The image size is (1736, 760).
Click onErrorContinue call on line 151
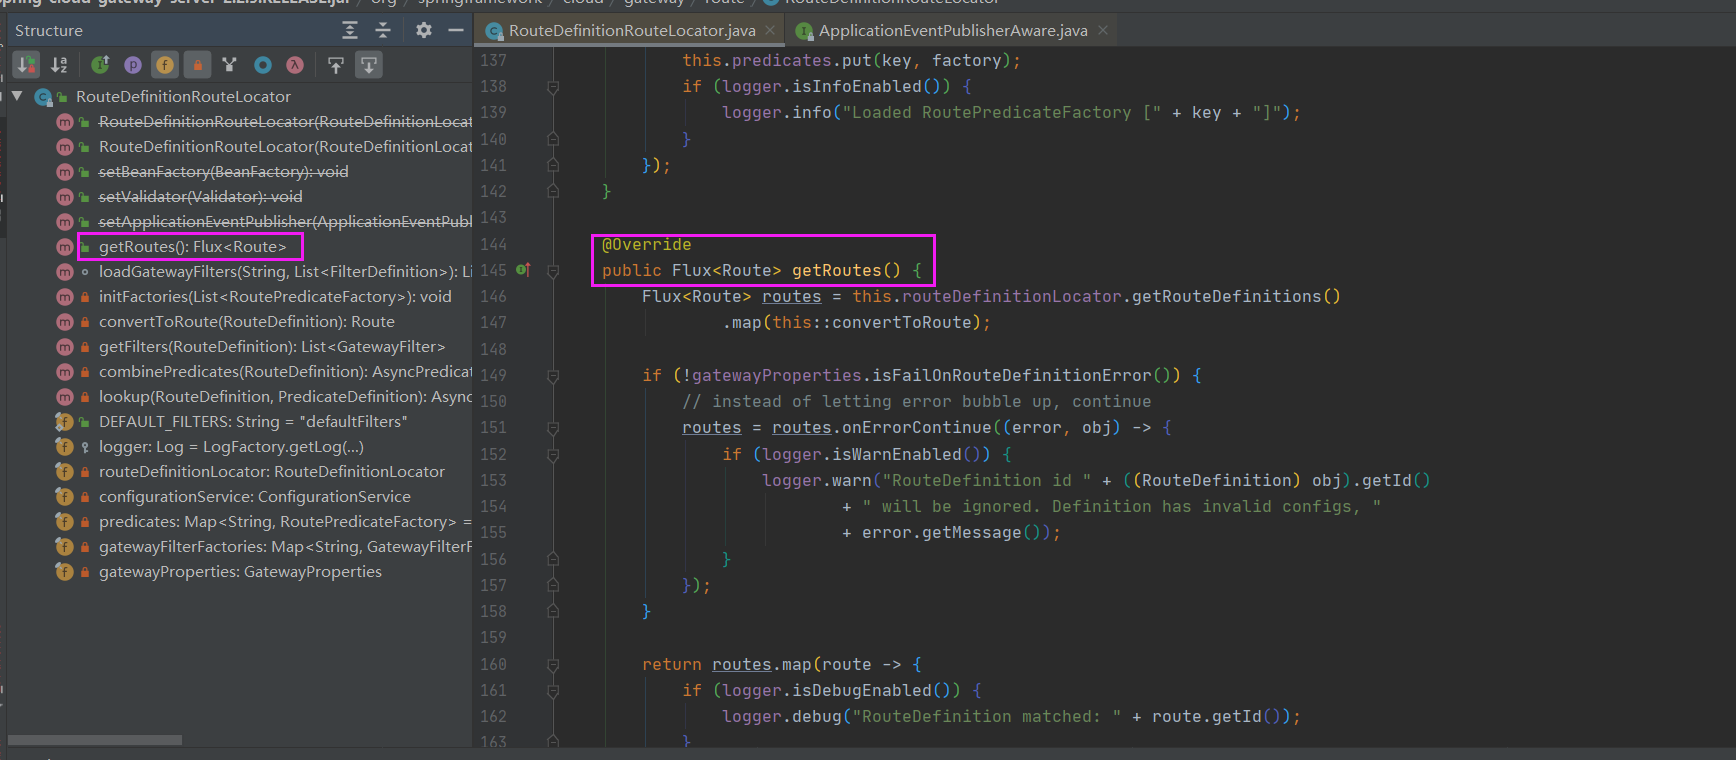(916, 428)
